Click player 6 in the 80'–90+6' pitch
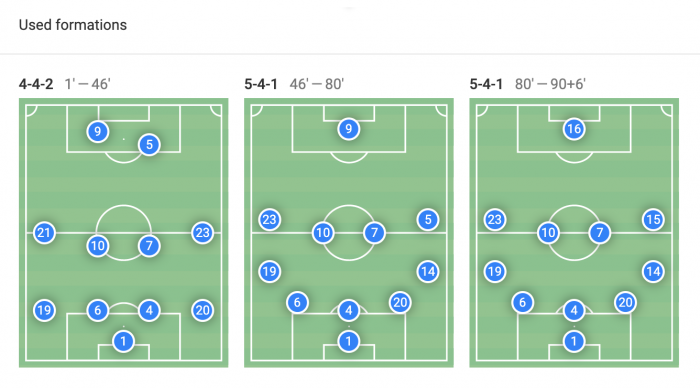Screen dimensions: 700x388 tap(522, 302)
